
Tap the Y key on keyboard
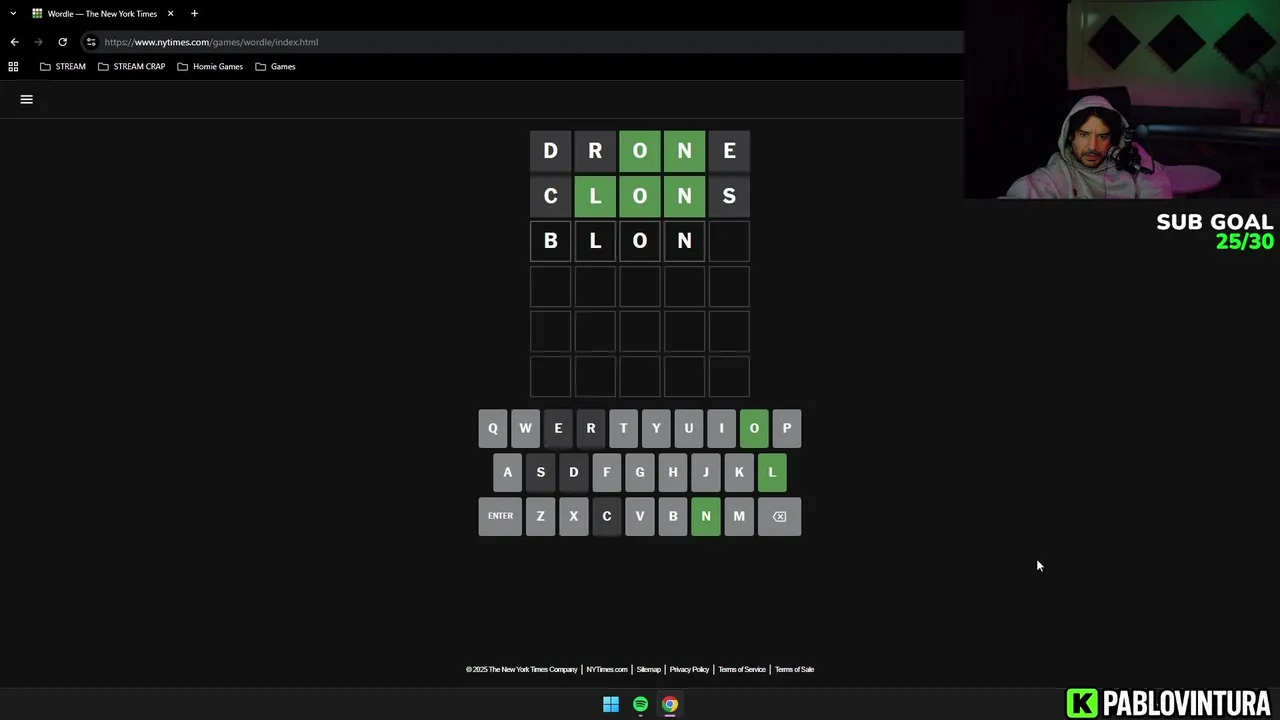pos(656,428)
